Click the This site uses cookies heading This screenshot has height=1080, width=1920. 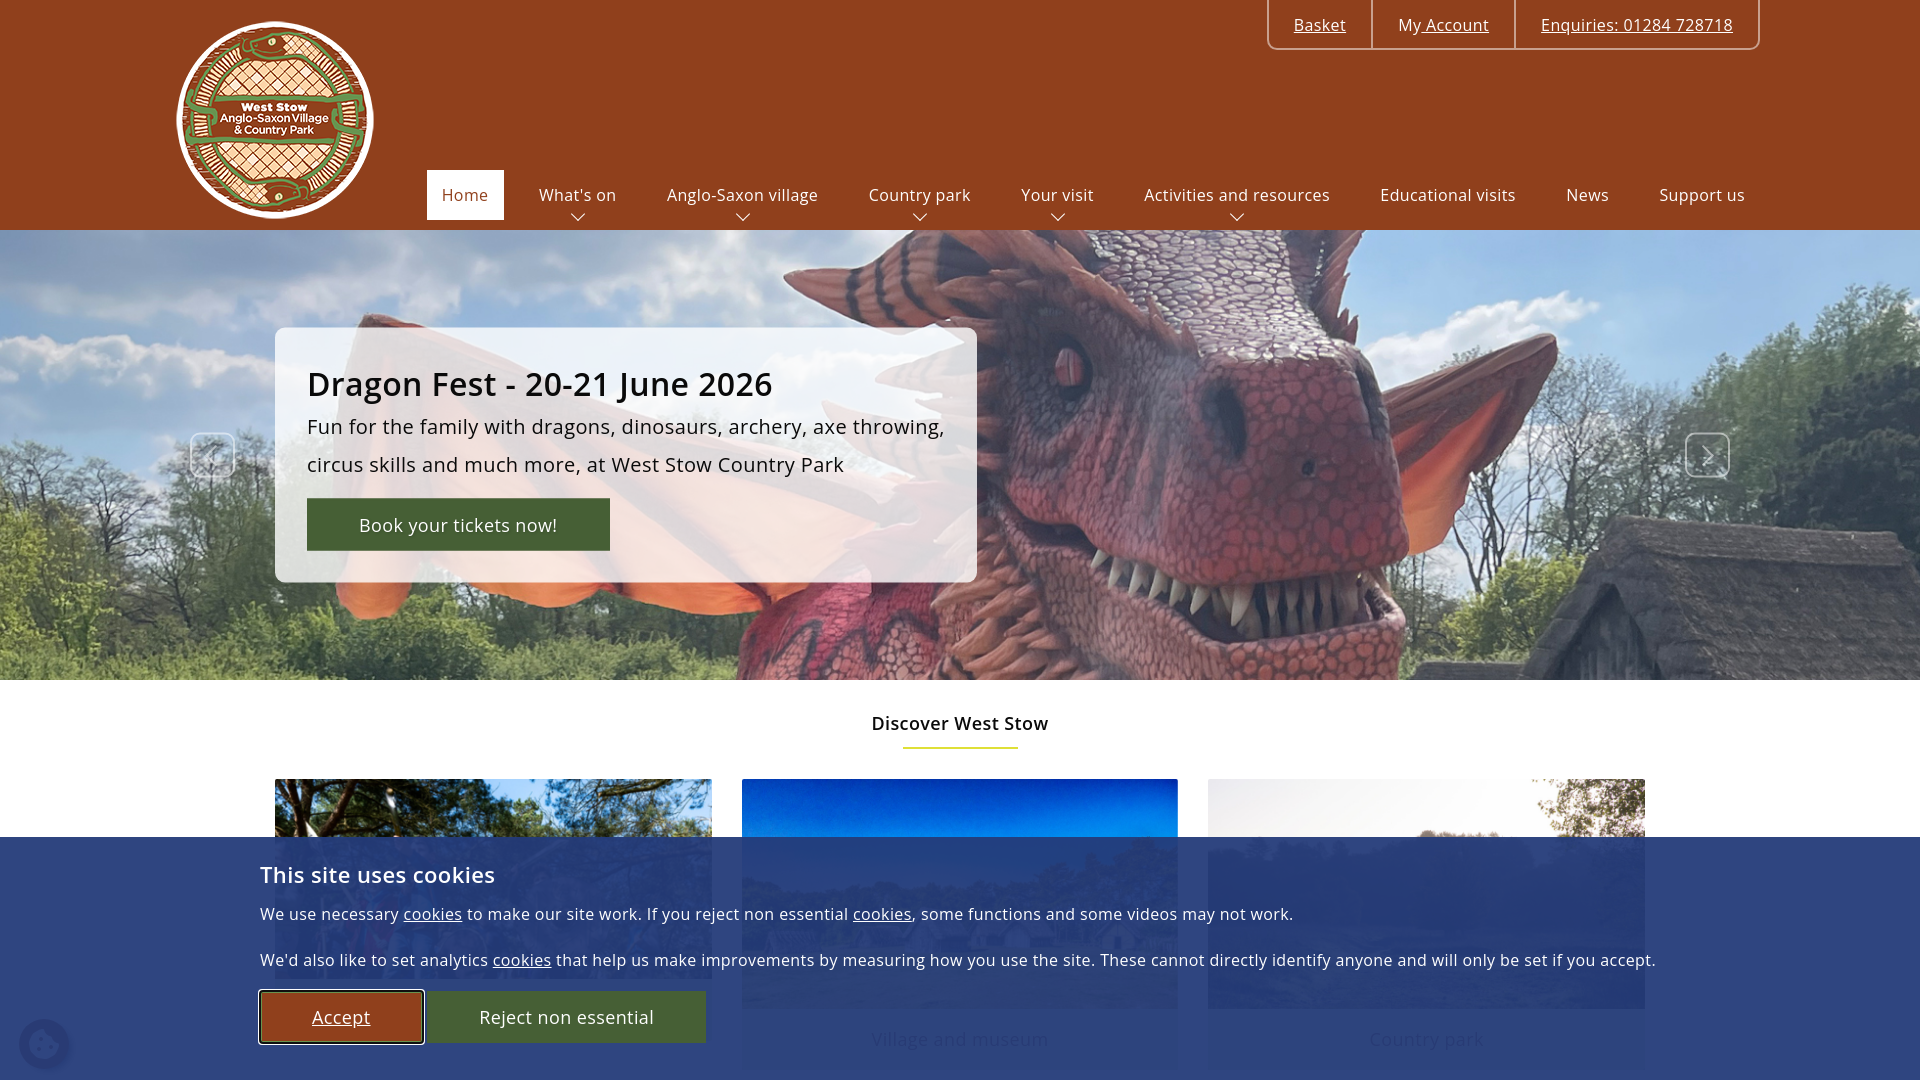click(377, 875)
